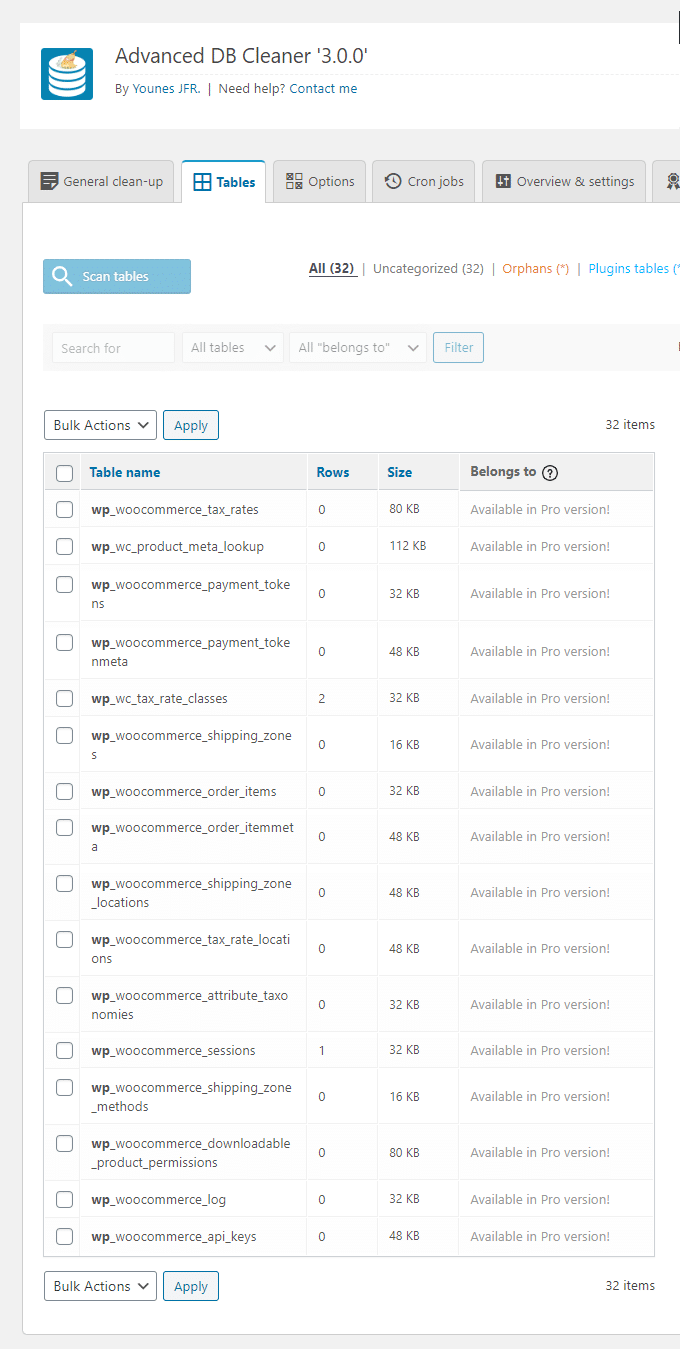Click wp_woocommerce_attribute_taxonomies table name

pyautogui.click(x=190, y=1005)
